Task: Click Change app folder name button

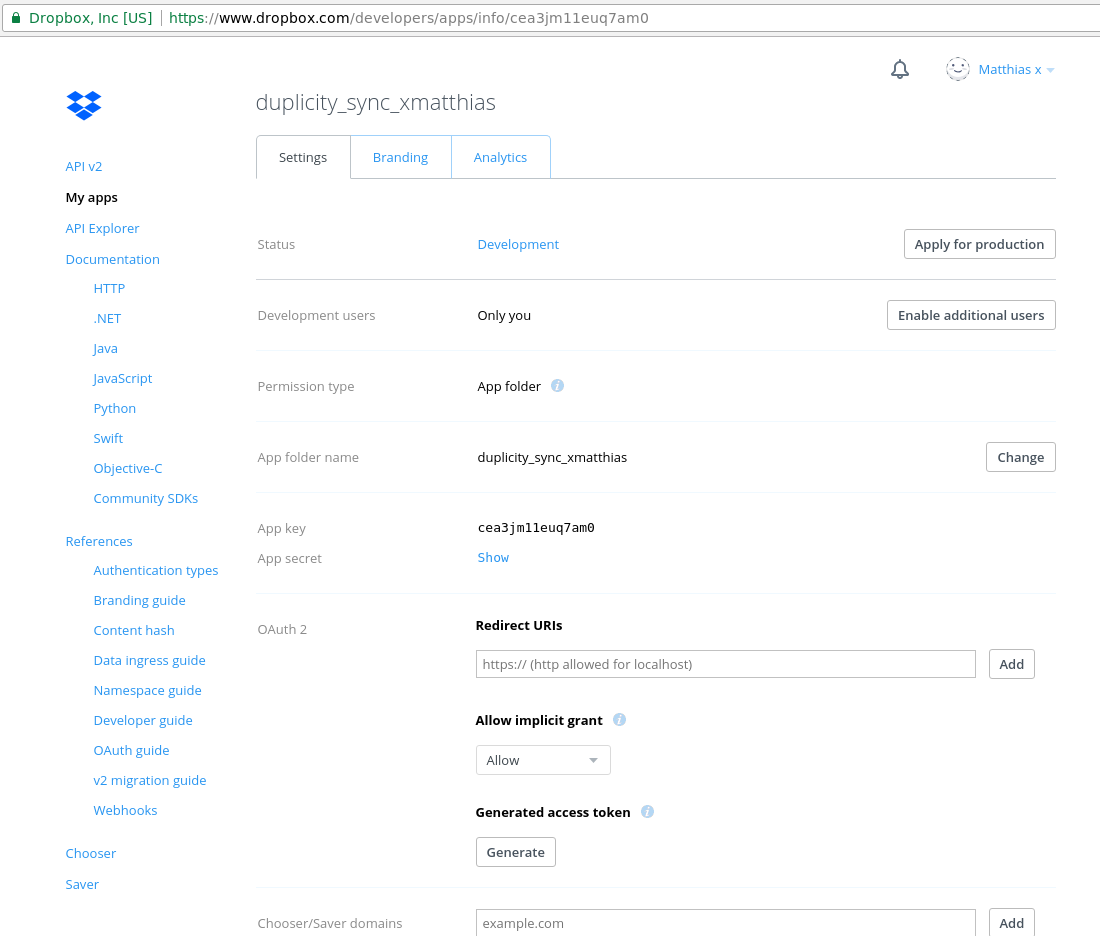Action: 1021,457
